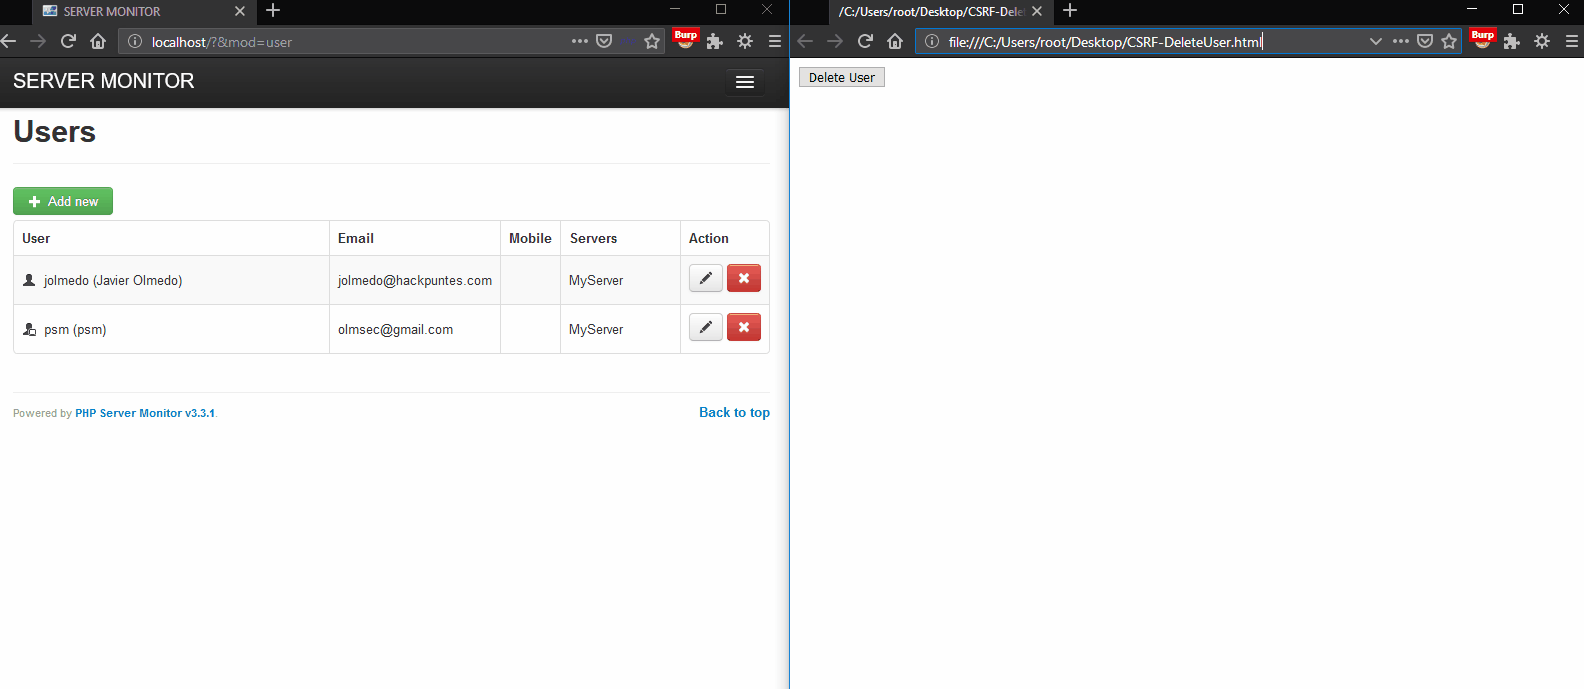This screenshot has width=1584, height=689.
Task: Click jolmedo (Javier Olmedo) user name
Action: tap(113, 280)
